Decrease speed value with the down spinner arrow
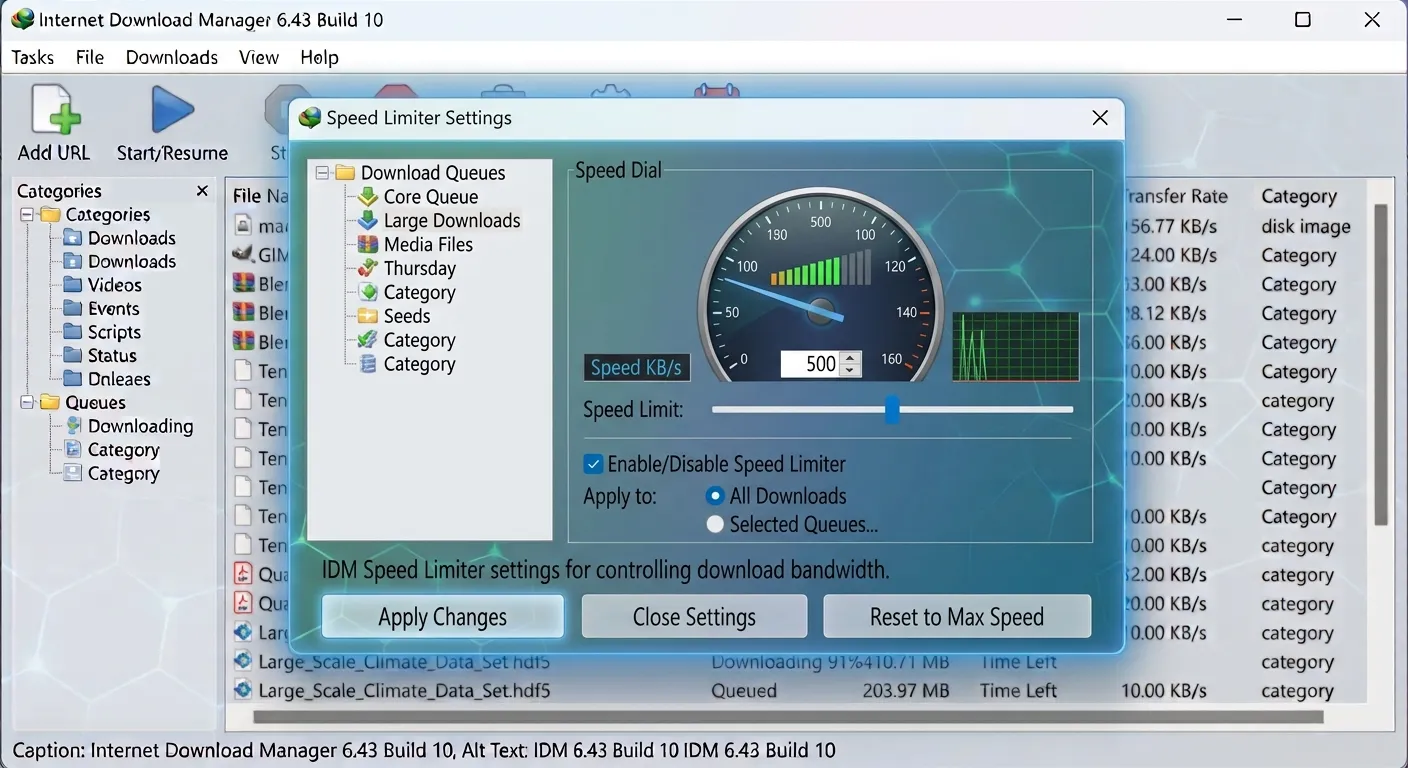This screenshot has width=1408, height=768. click(x=850, y=370)
